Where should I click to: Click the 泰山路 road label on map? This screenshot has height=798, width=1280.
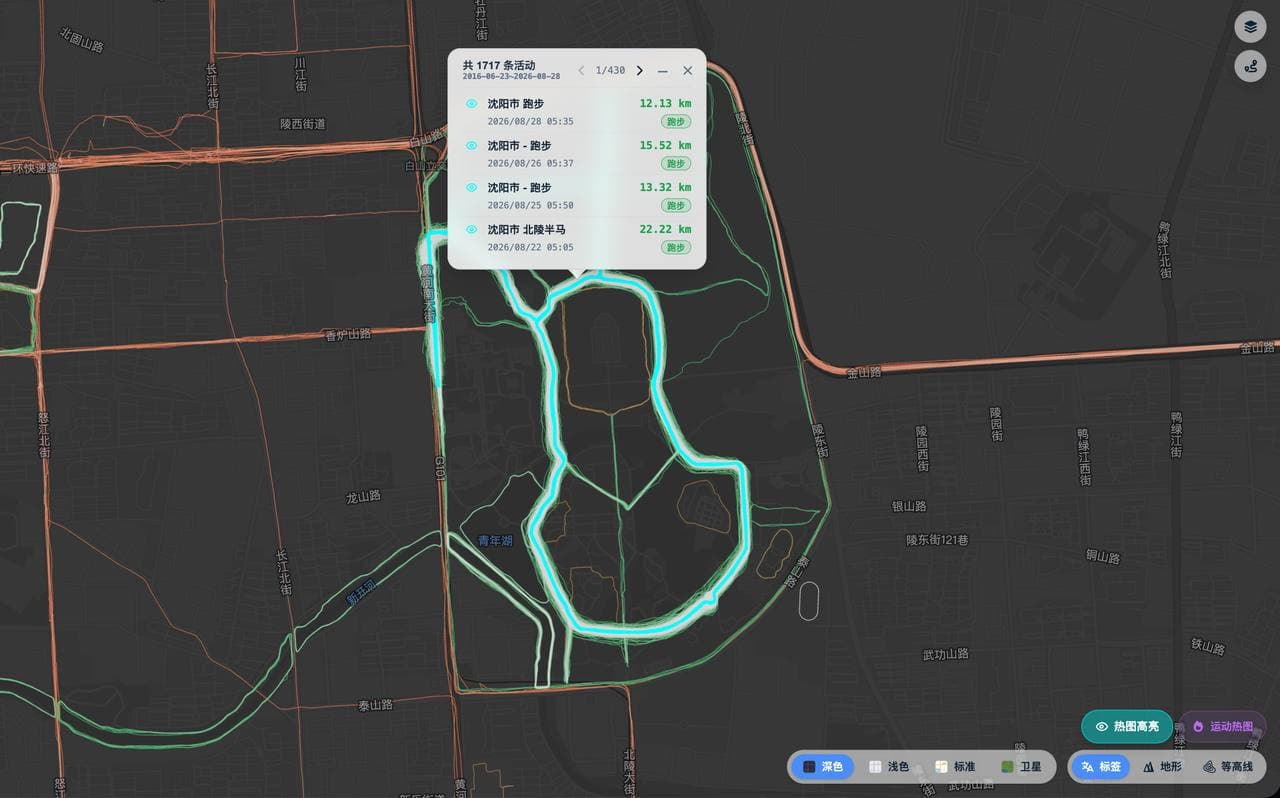(x=376, y=705)
